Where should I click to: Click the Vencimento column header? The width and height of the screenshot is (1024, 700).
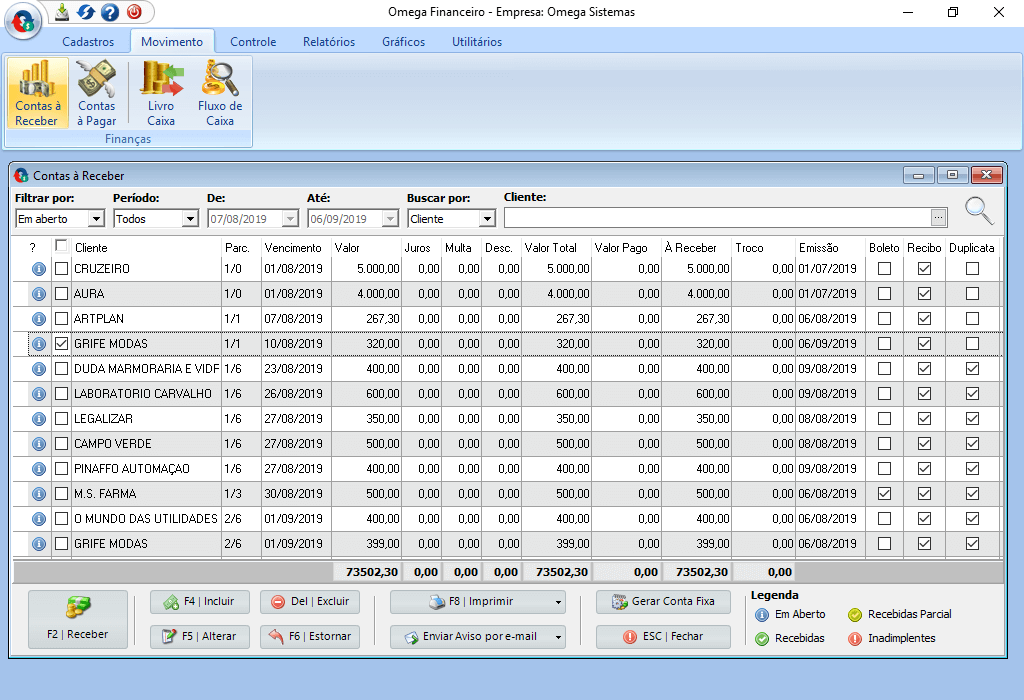(293, 247)
